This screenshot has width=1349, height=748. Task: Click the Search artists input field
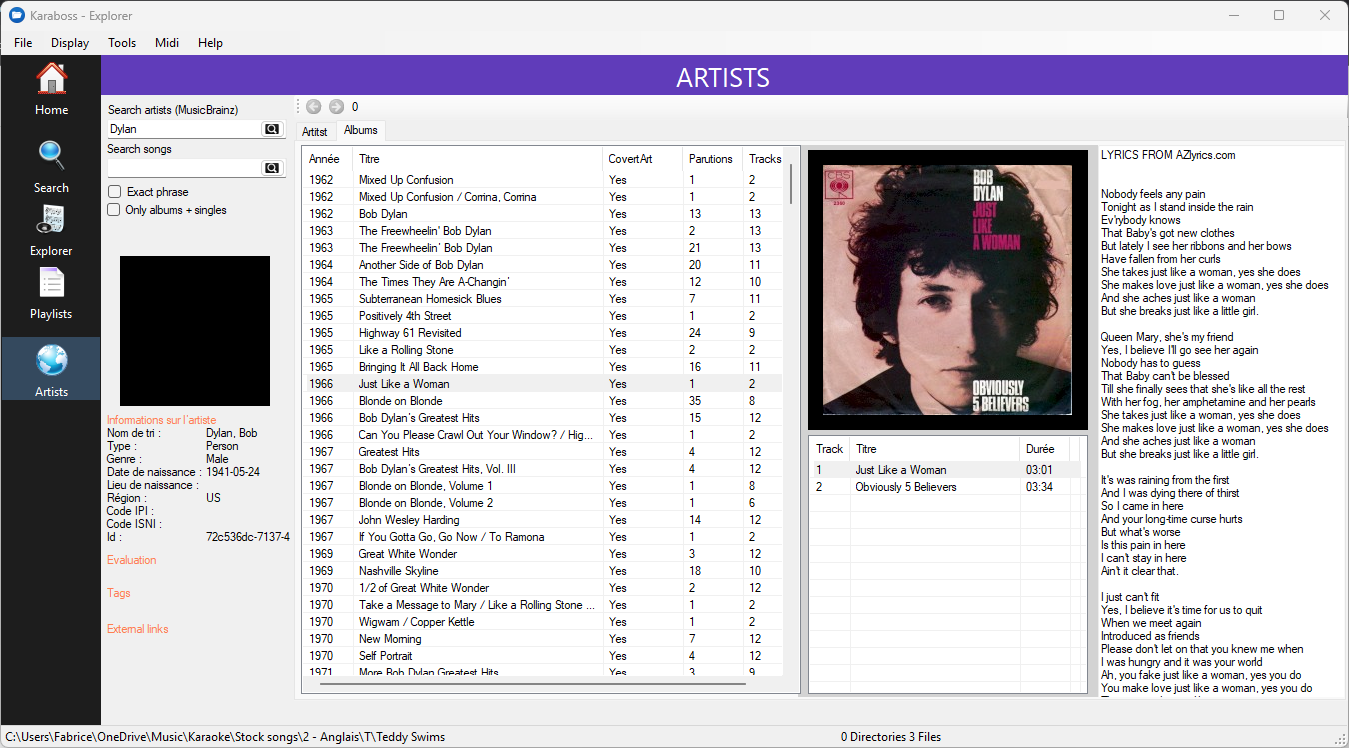pos(183,129)
